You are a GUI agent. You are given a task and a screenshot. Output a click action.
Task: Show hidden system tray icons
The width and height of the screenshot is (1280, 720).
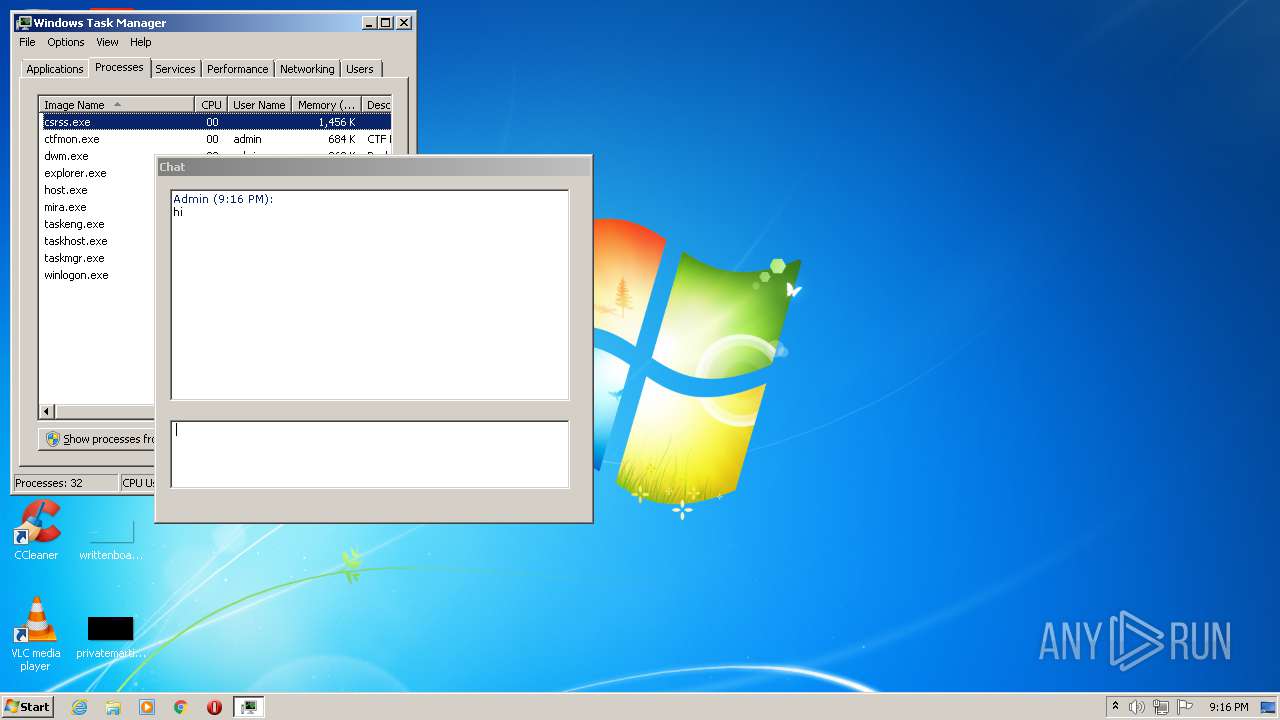click(1115, 707)
